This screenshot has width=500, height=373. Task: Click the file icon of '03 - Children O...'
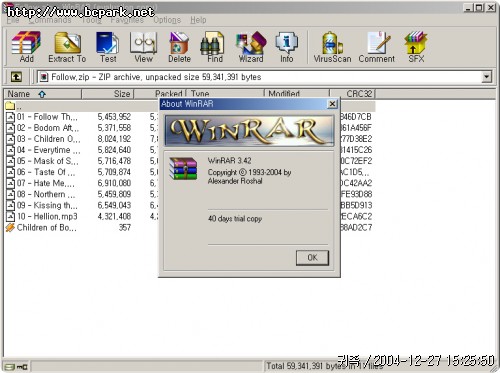10,139
